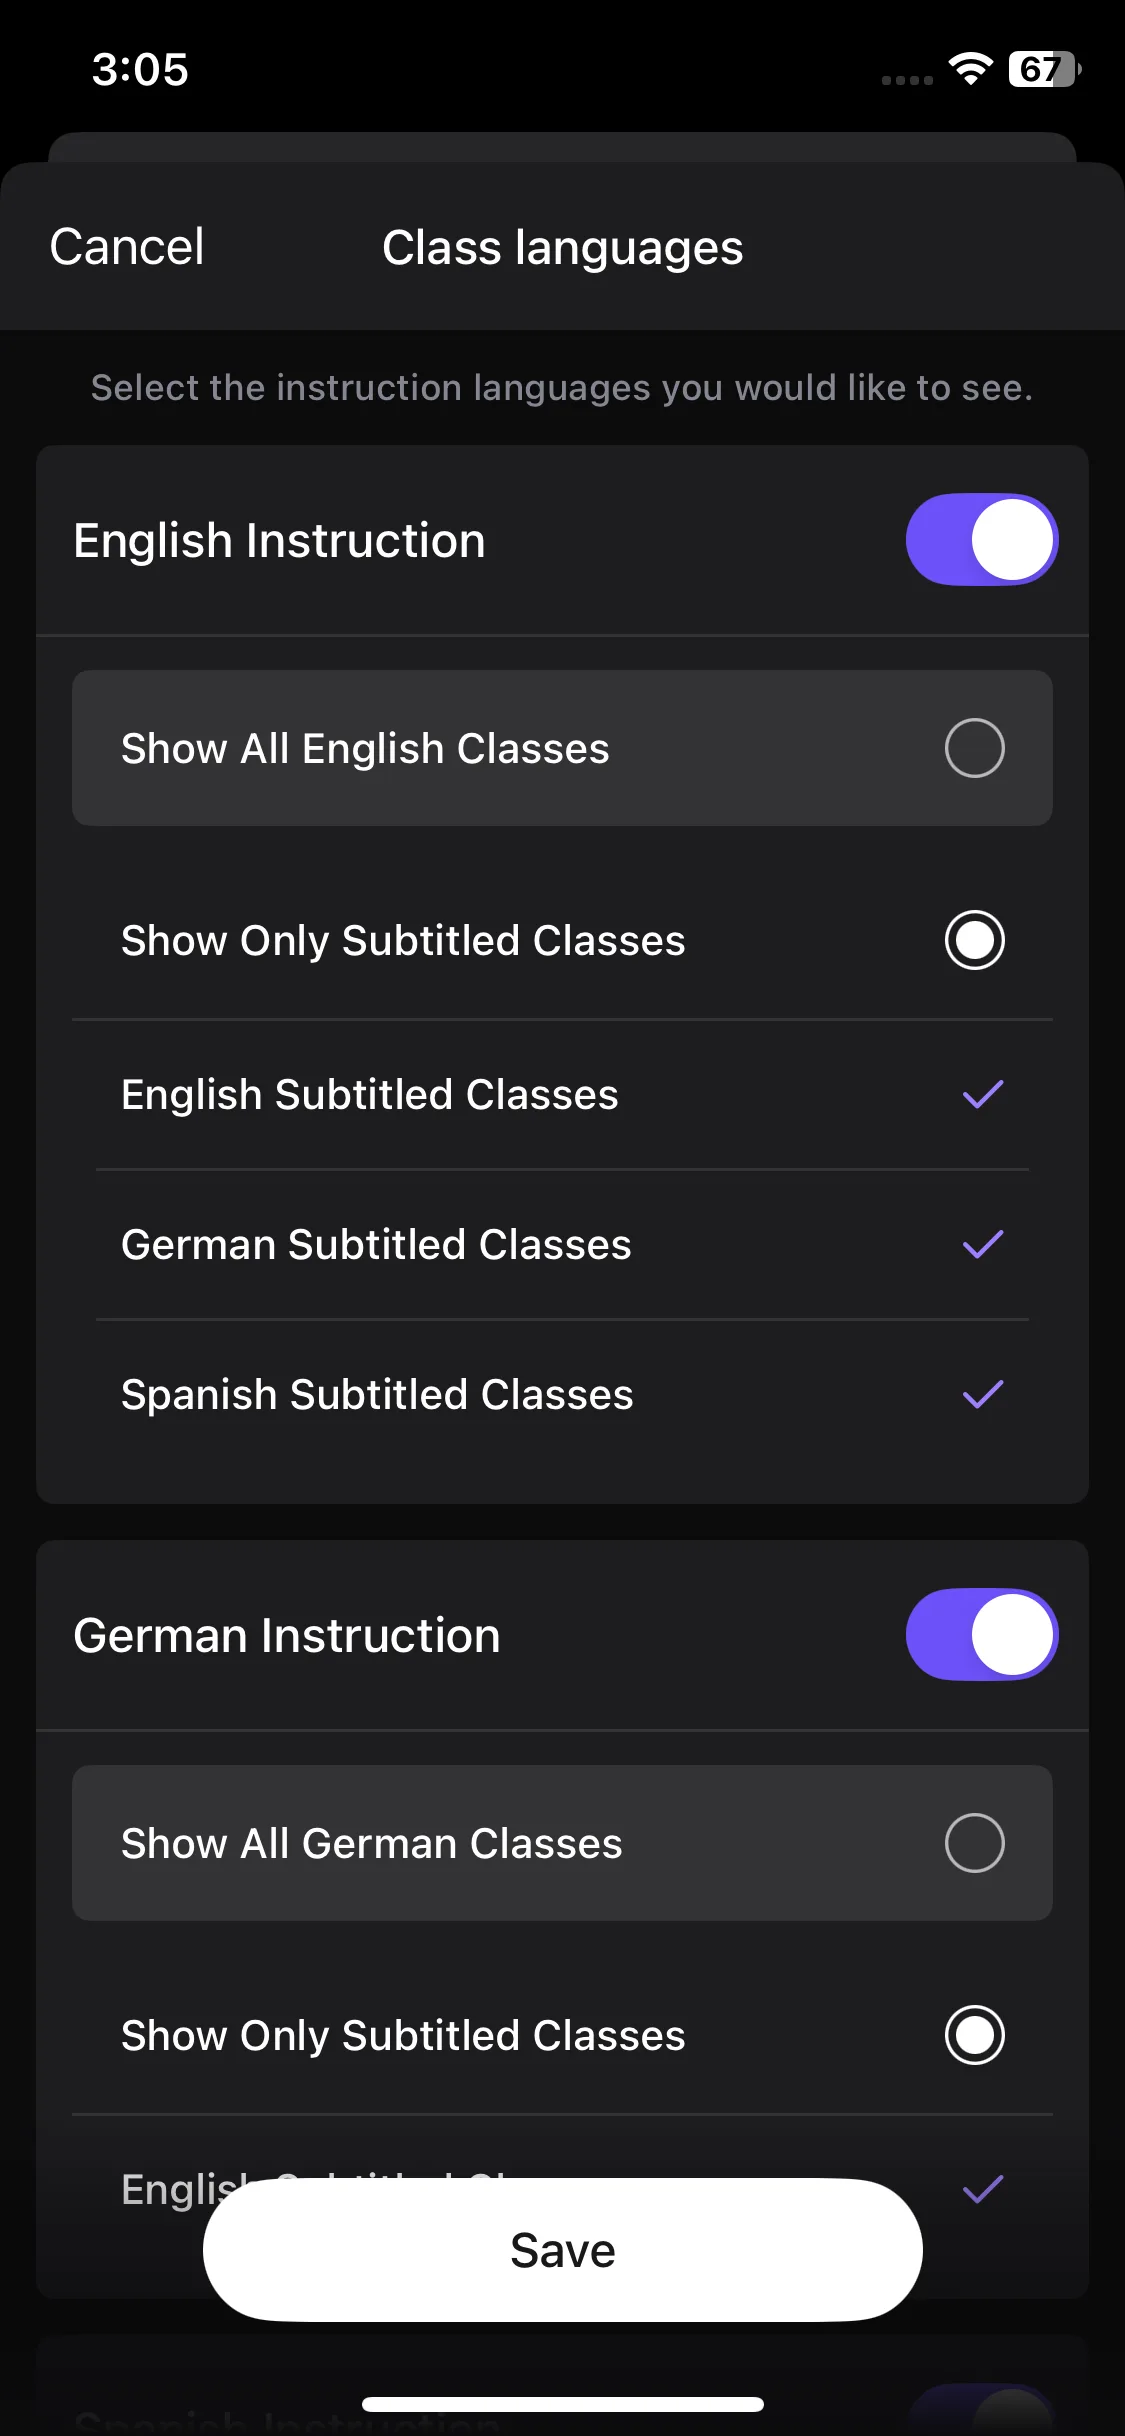Tap the battery indicator icon
1125x2436 pixels.
point(1043,69)
